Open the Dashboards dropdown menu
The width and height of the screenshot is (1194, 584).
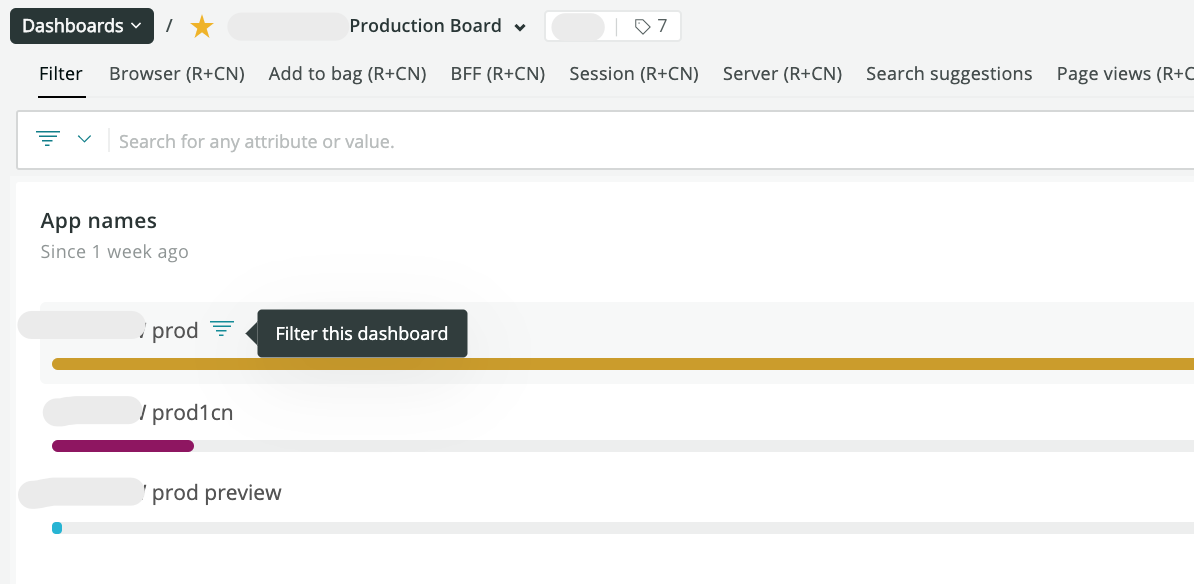[81, 26]
